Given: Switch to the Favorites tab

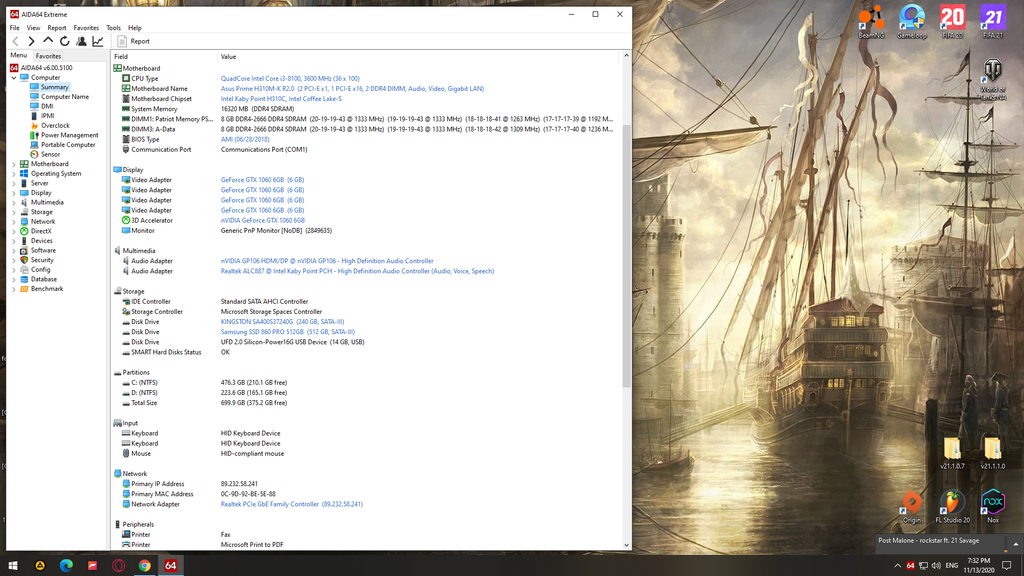Looking at the screenshot, I should click(48, 56).
